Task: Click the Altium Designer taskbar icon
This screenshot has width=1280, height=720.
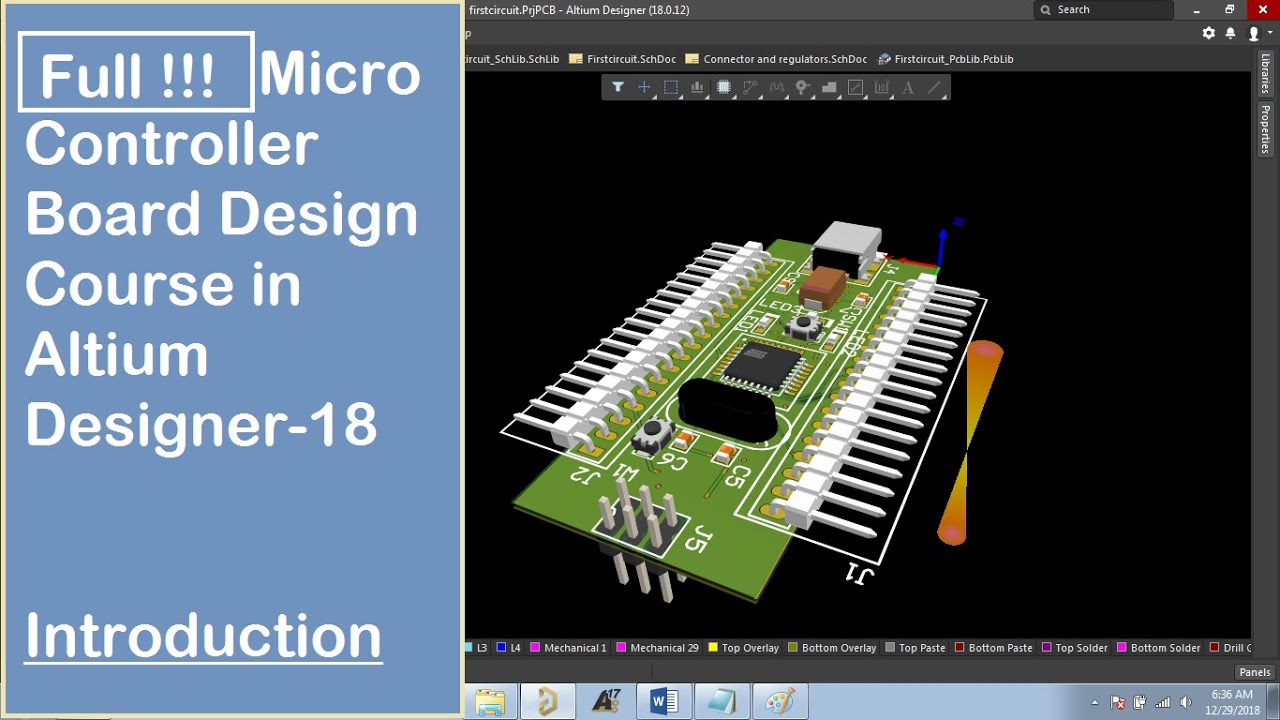Action: pos(547,702)
